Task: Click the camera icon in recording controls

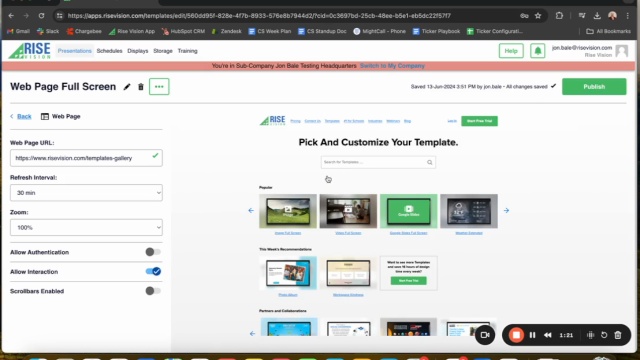Action: point(485,335)
